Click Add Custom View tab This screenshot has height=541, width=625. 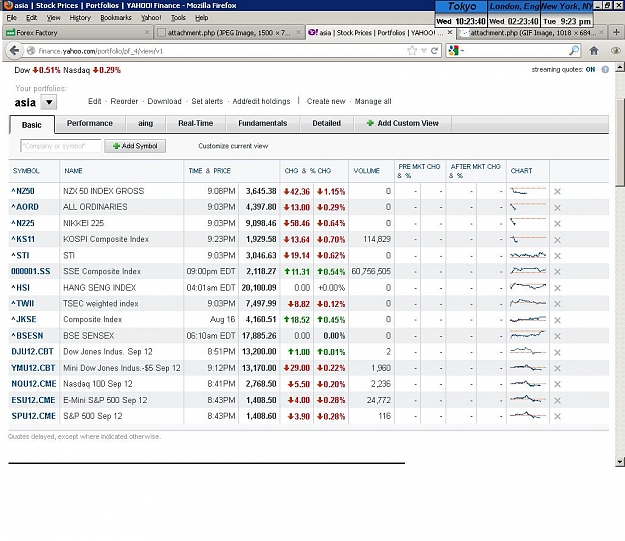click(403, 123)
